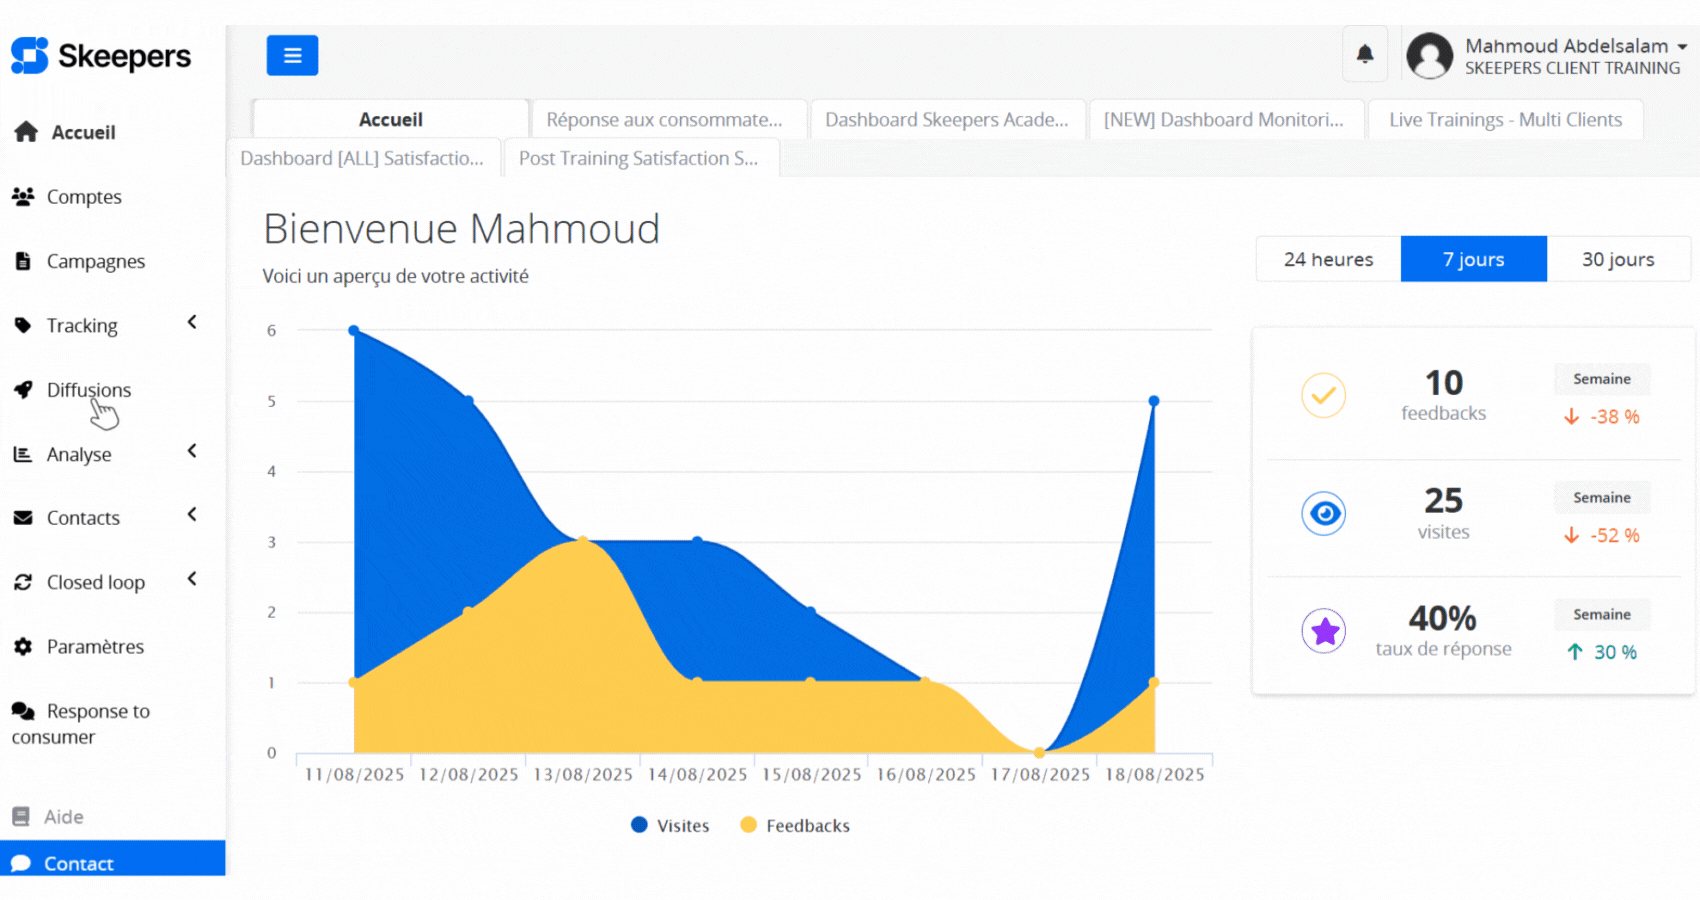Click the yellow checkmark feedbacks icon
The width and height of the screenshot is (1700, 900).
(x=1323, y=396)
